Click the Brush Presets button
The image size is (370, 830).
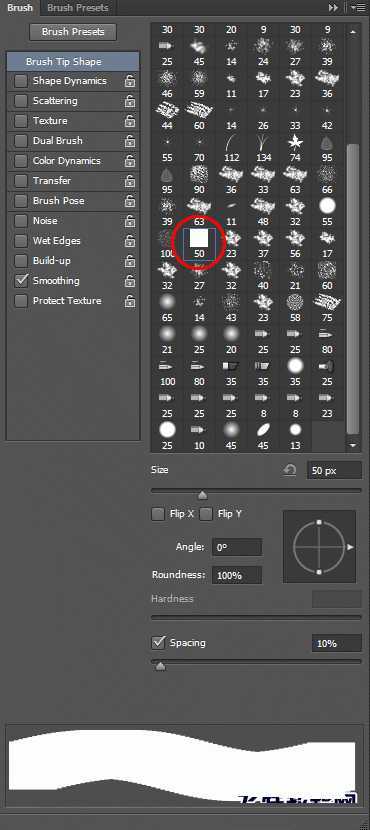73,32
